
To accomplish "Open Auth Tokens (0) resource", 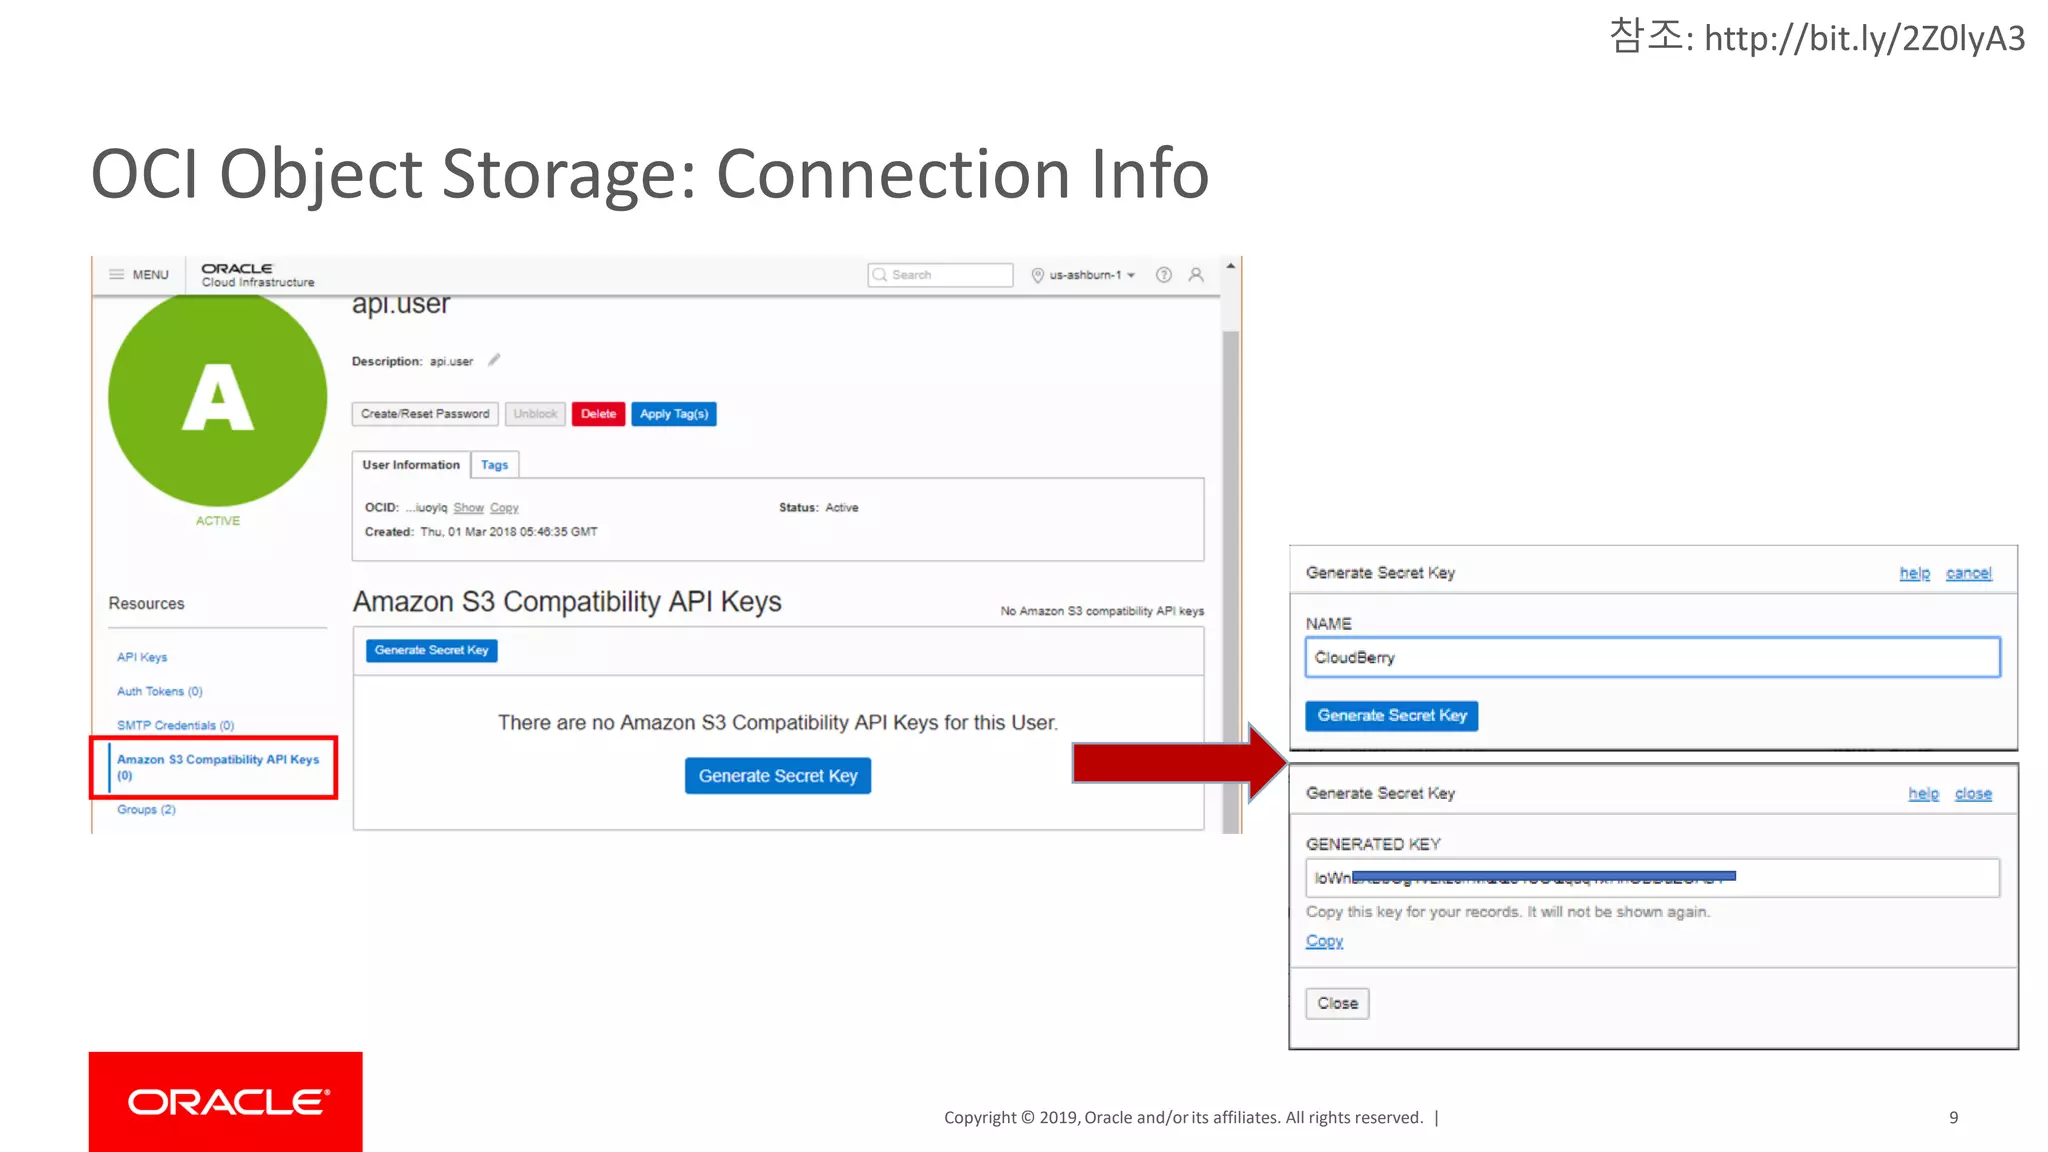I will [160, 691].
